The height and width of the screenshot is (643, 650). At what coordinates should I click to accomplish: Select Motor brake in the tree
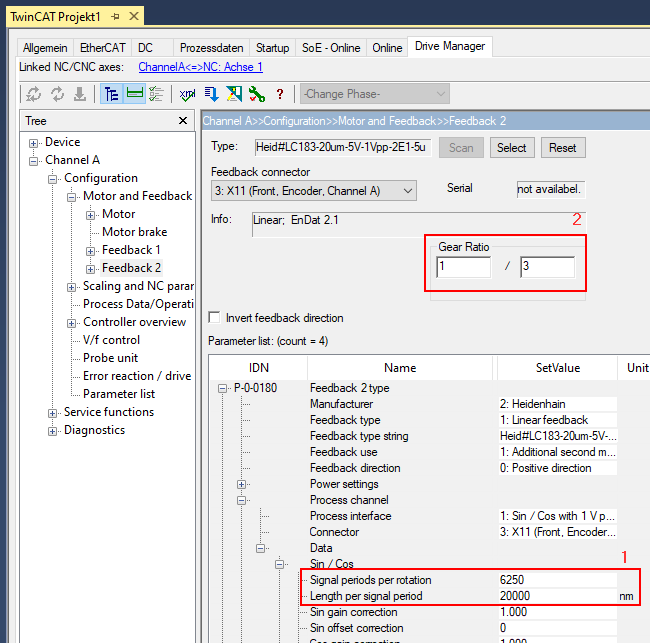pyautogui.click(x=135, y=232)
